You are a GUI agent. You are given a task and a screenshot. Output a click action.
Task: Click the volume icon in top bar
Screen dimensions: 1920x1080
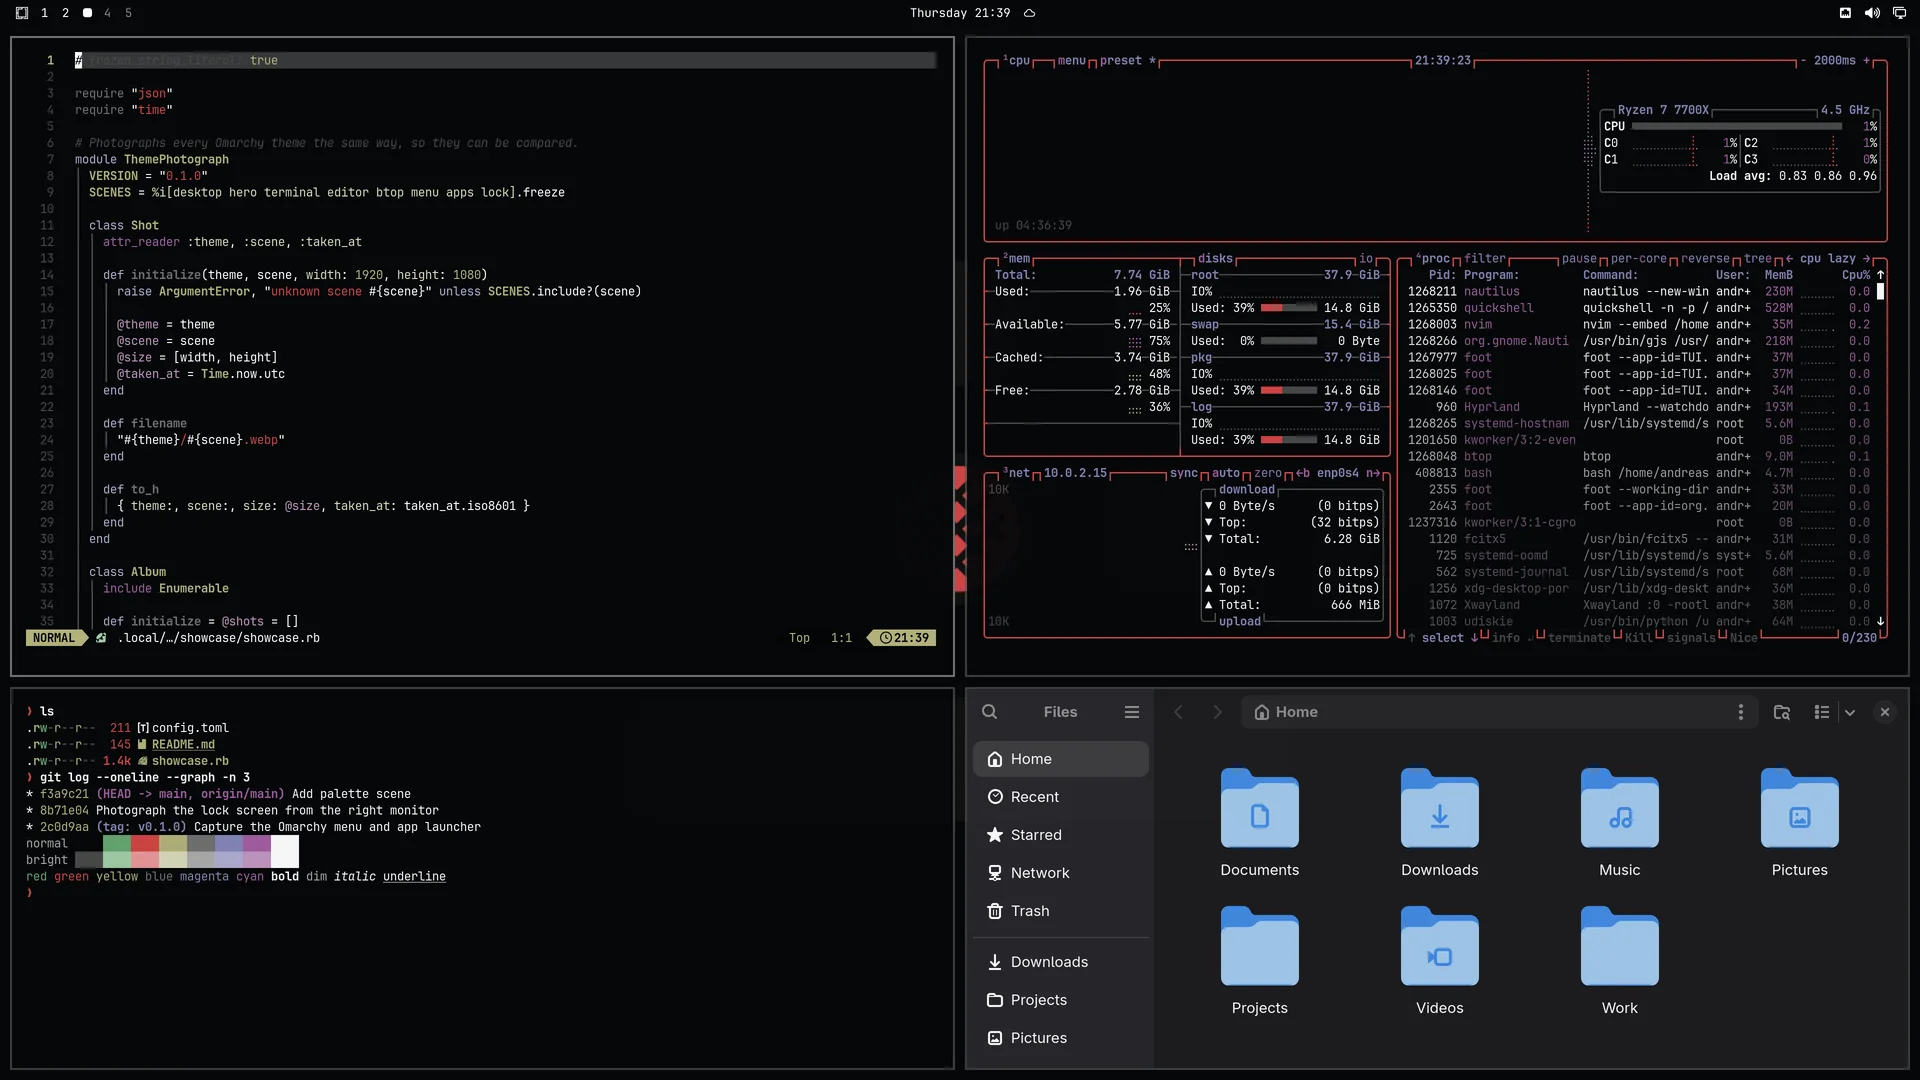[1872, 13]
